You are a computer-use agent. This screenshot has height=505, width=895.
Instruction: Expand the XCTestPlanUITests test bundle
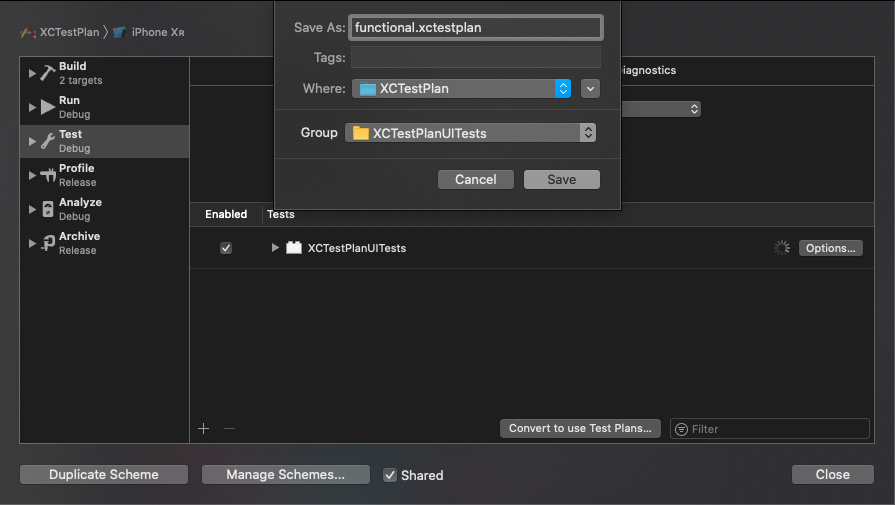275,248
